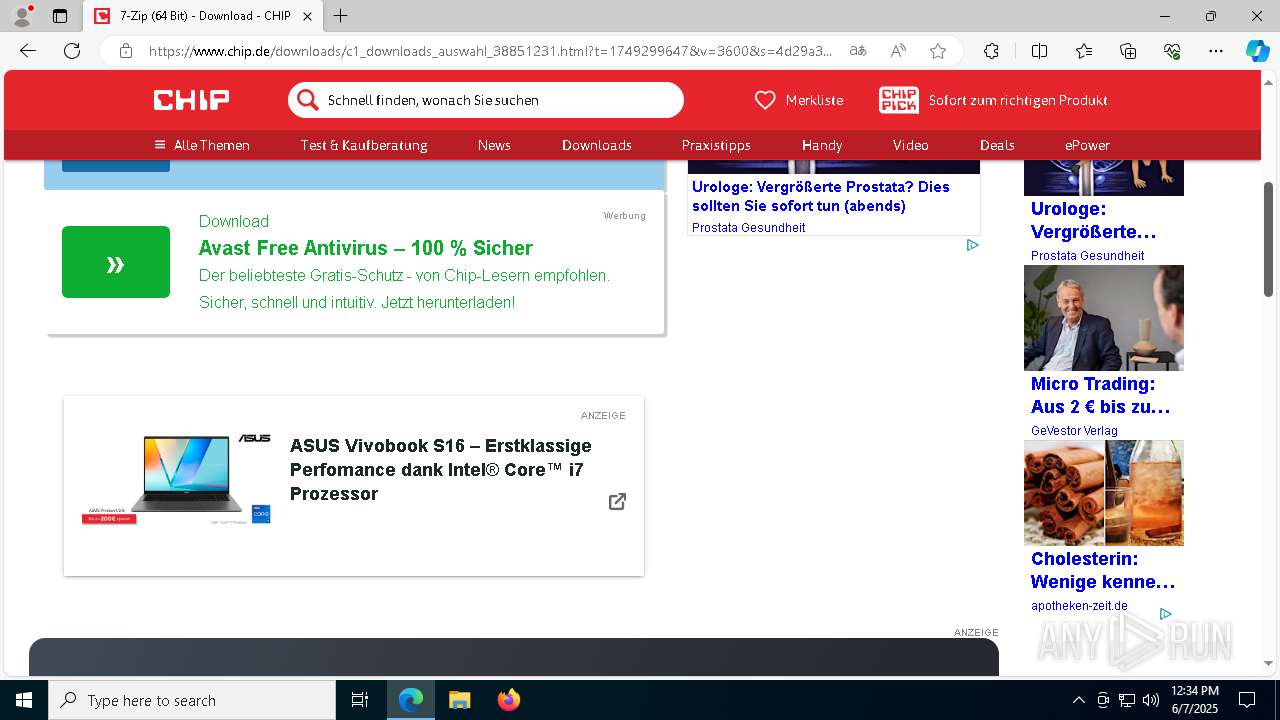Screen dimensions: 1280x720
Task: Toggle the split screen icon
Action: coord(1039,51)
